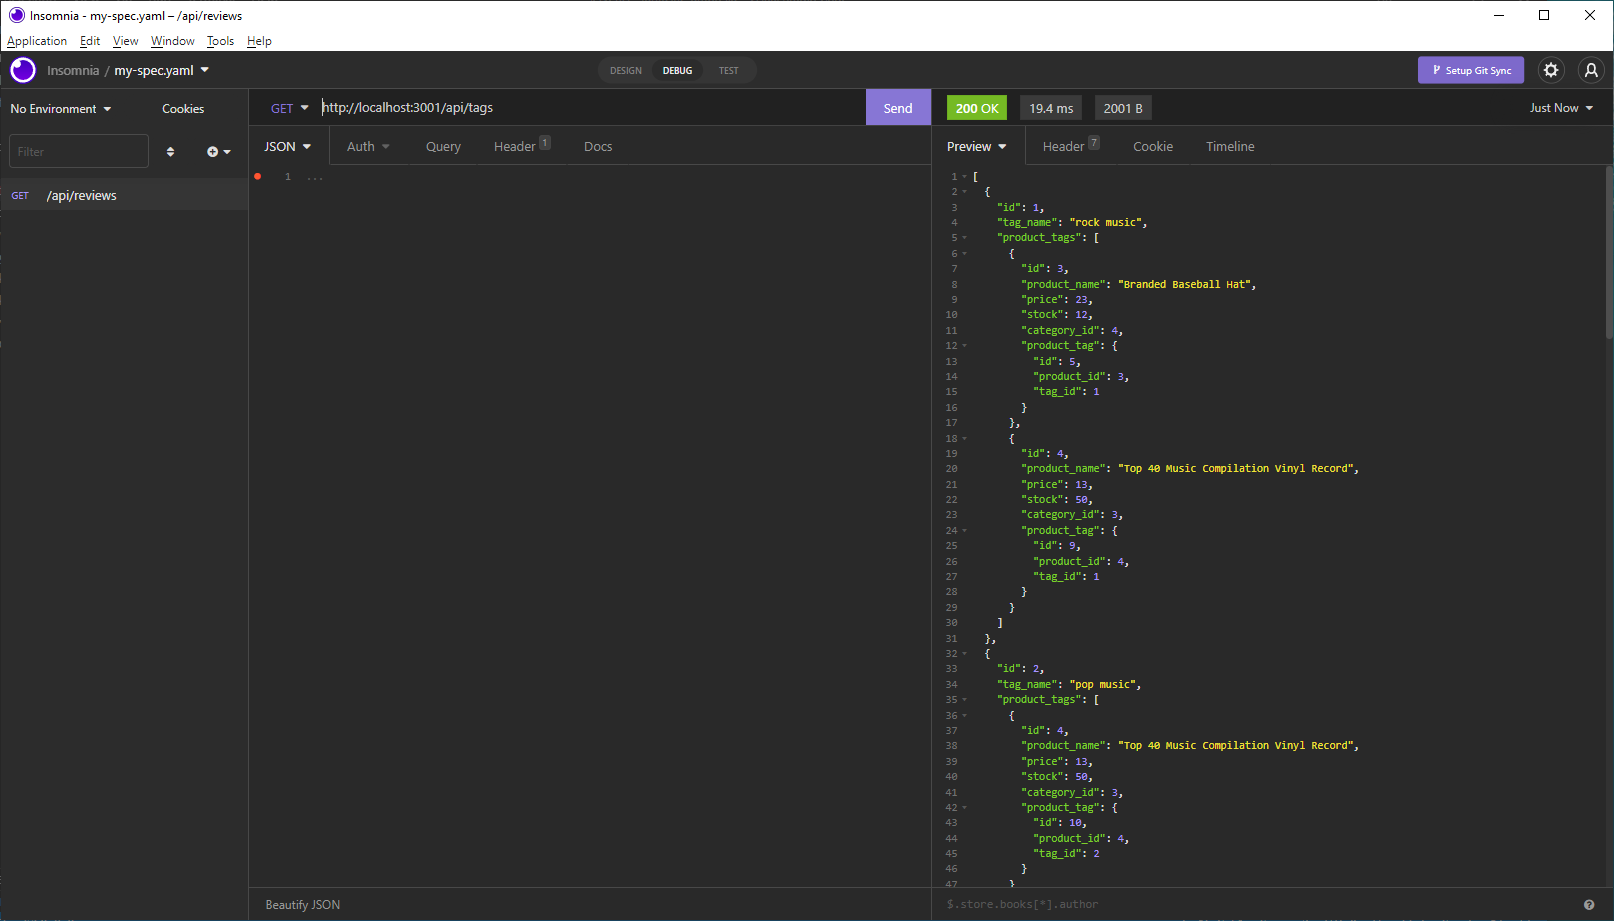
Task: Open the Window menu
Action: [173, 41]
